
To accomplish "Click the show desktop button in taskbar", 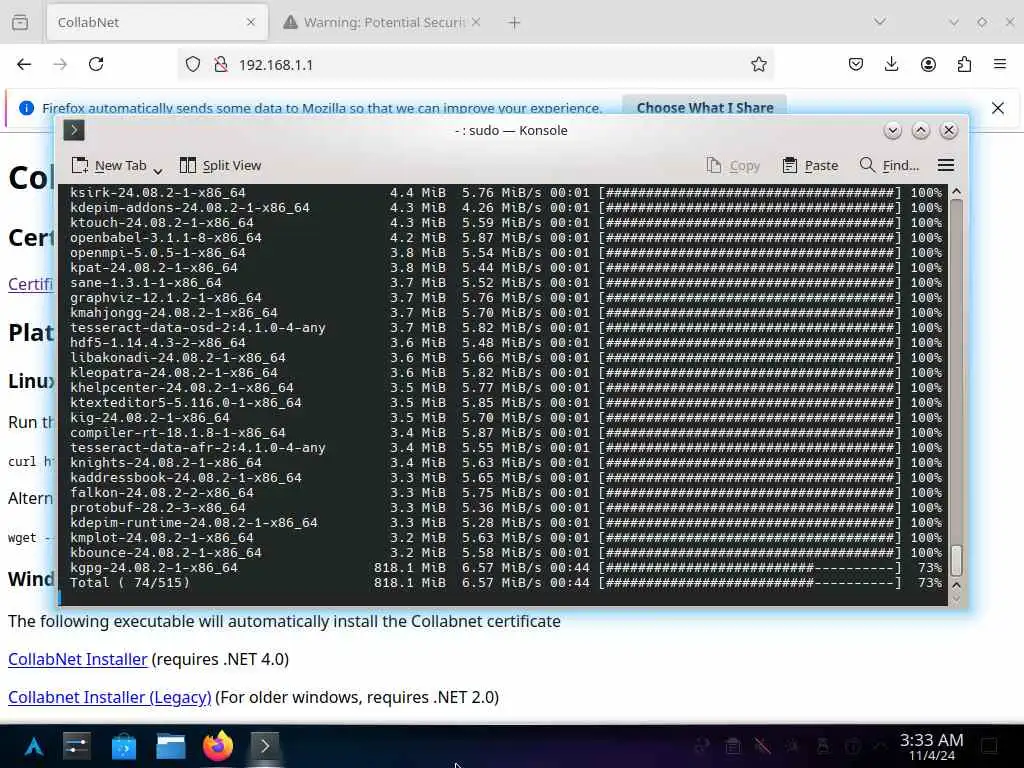I will pos(989,746).
